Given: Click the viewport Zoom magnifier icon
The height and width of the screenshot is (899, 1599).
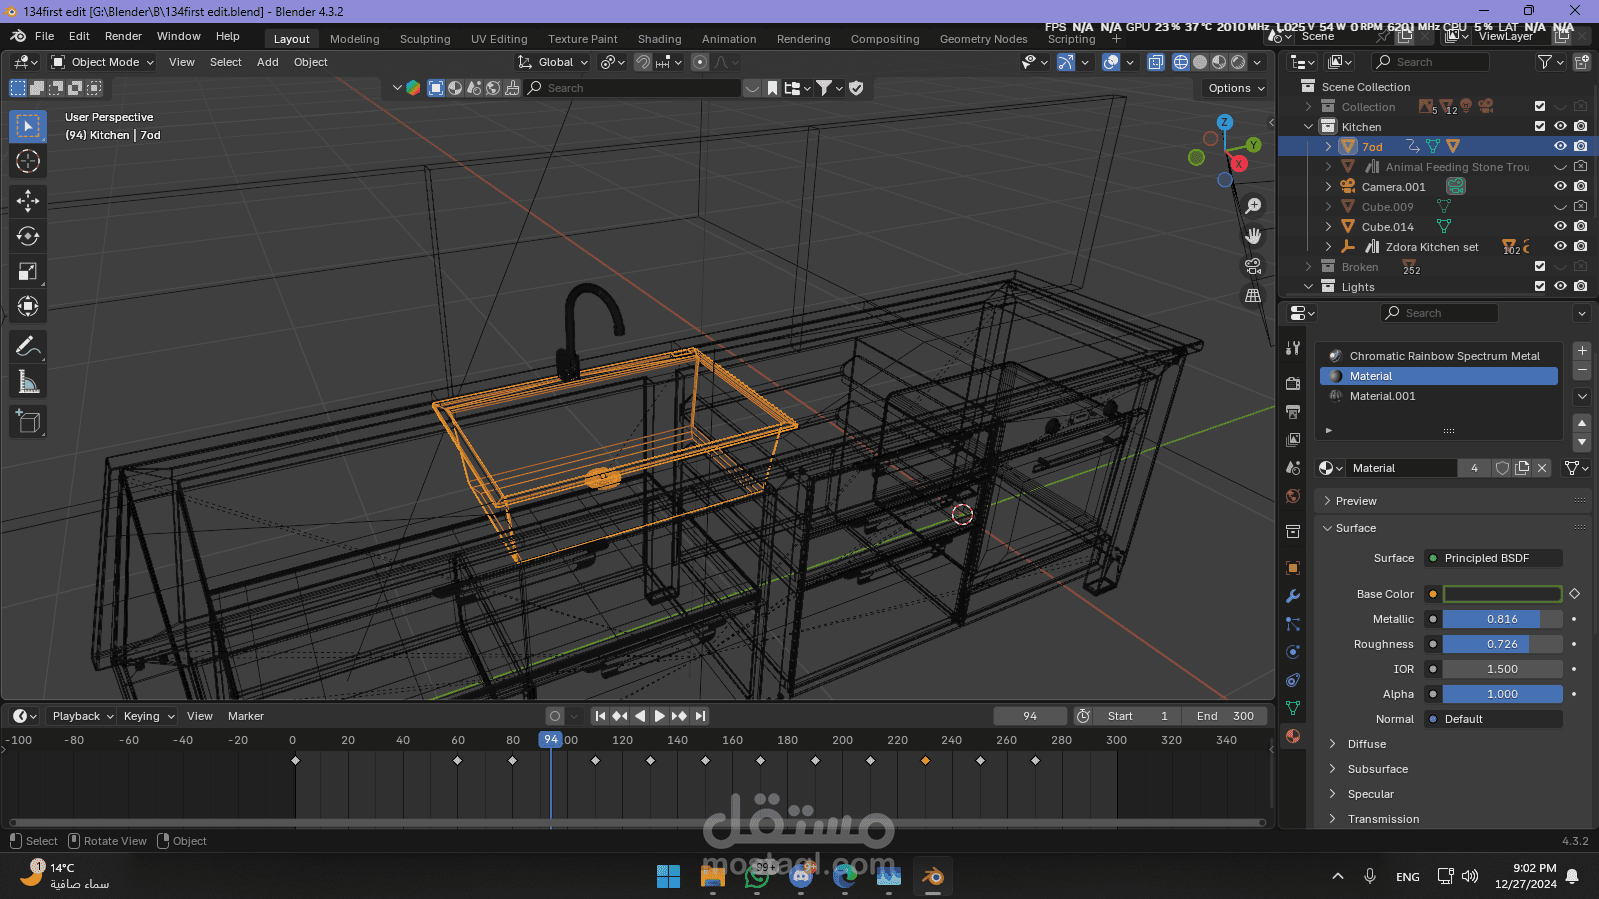Looking at the screenshot, I should (1252, 206).
